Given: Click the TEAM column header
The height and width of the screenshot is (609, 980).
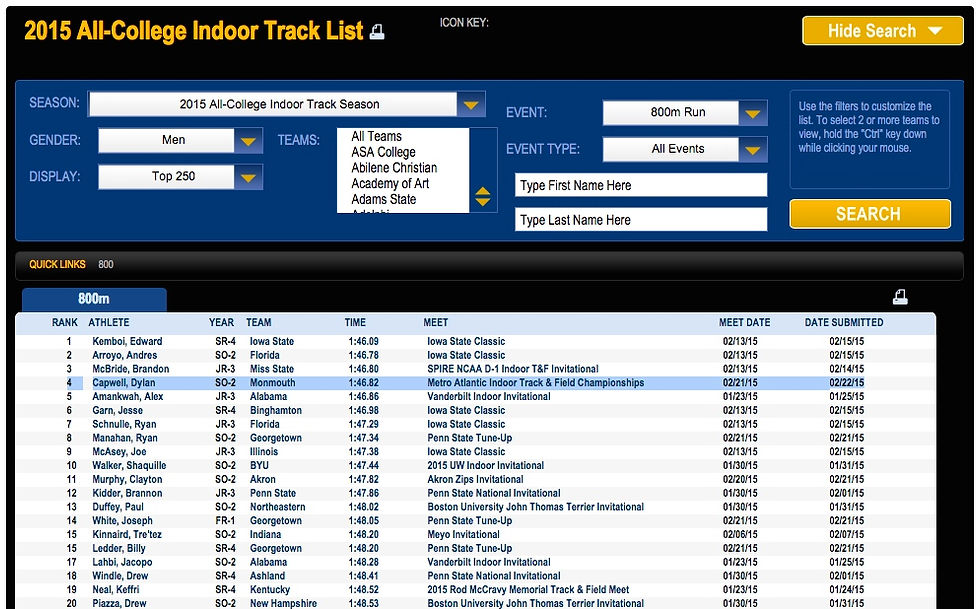Looking at the screenshot, I should [258, 323].
